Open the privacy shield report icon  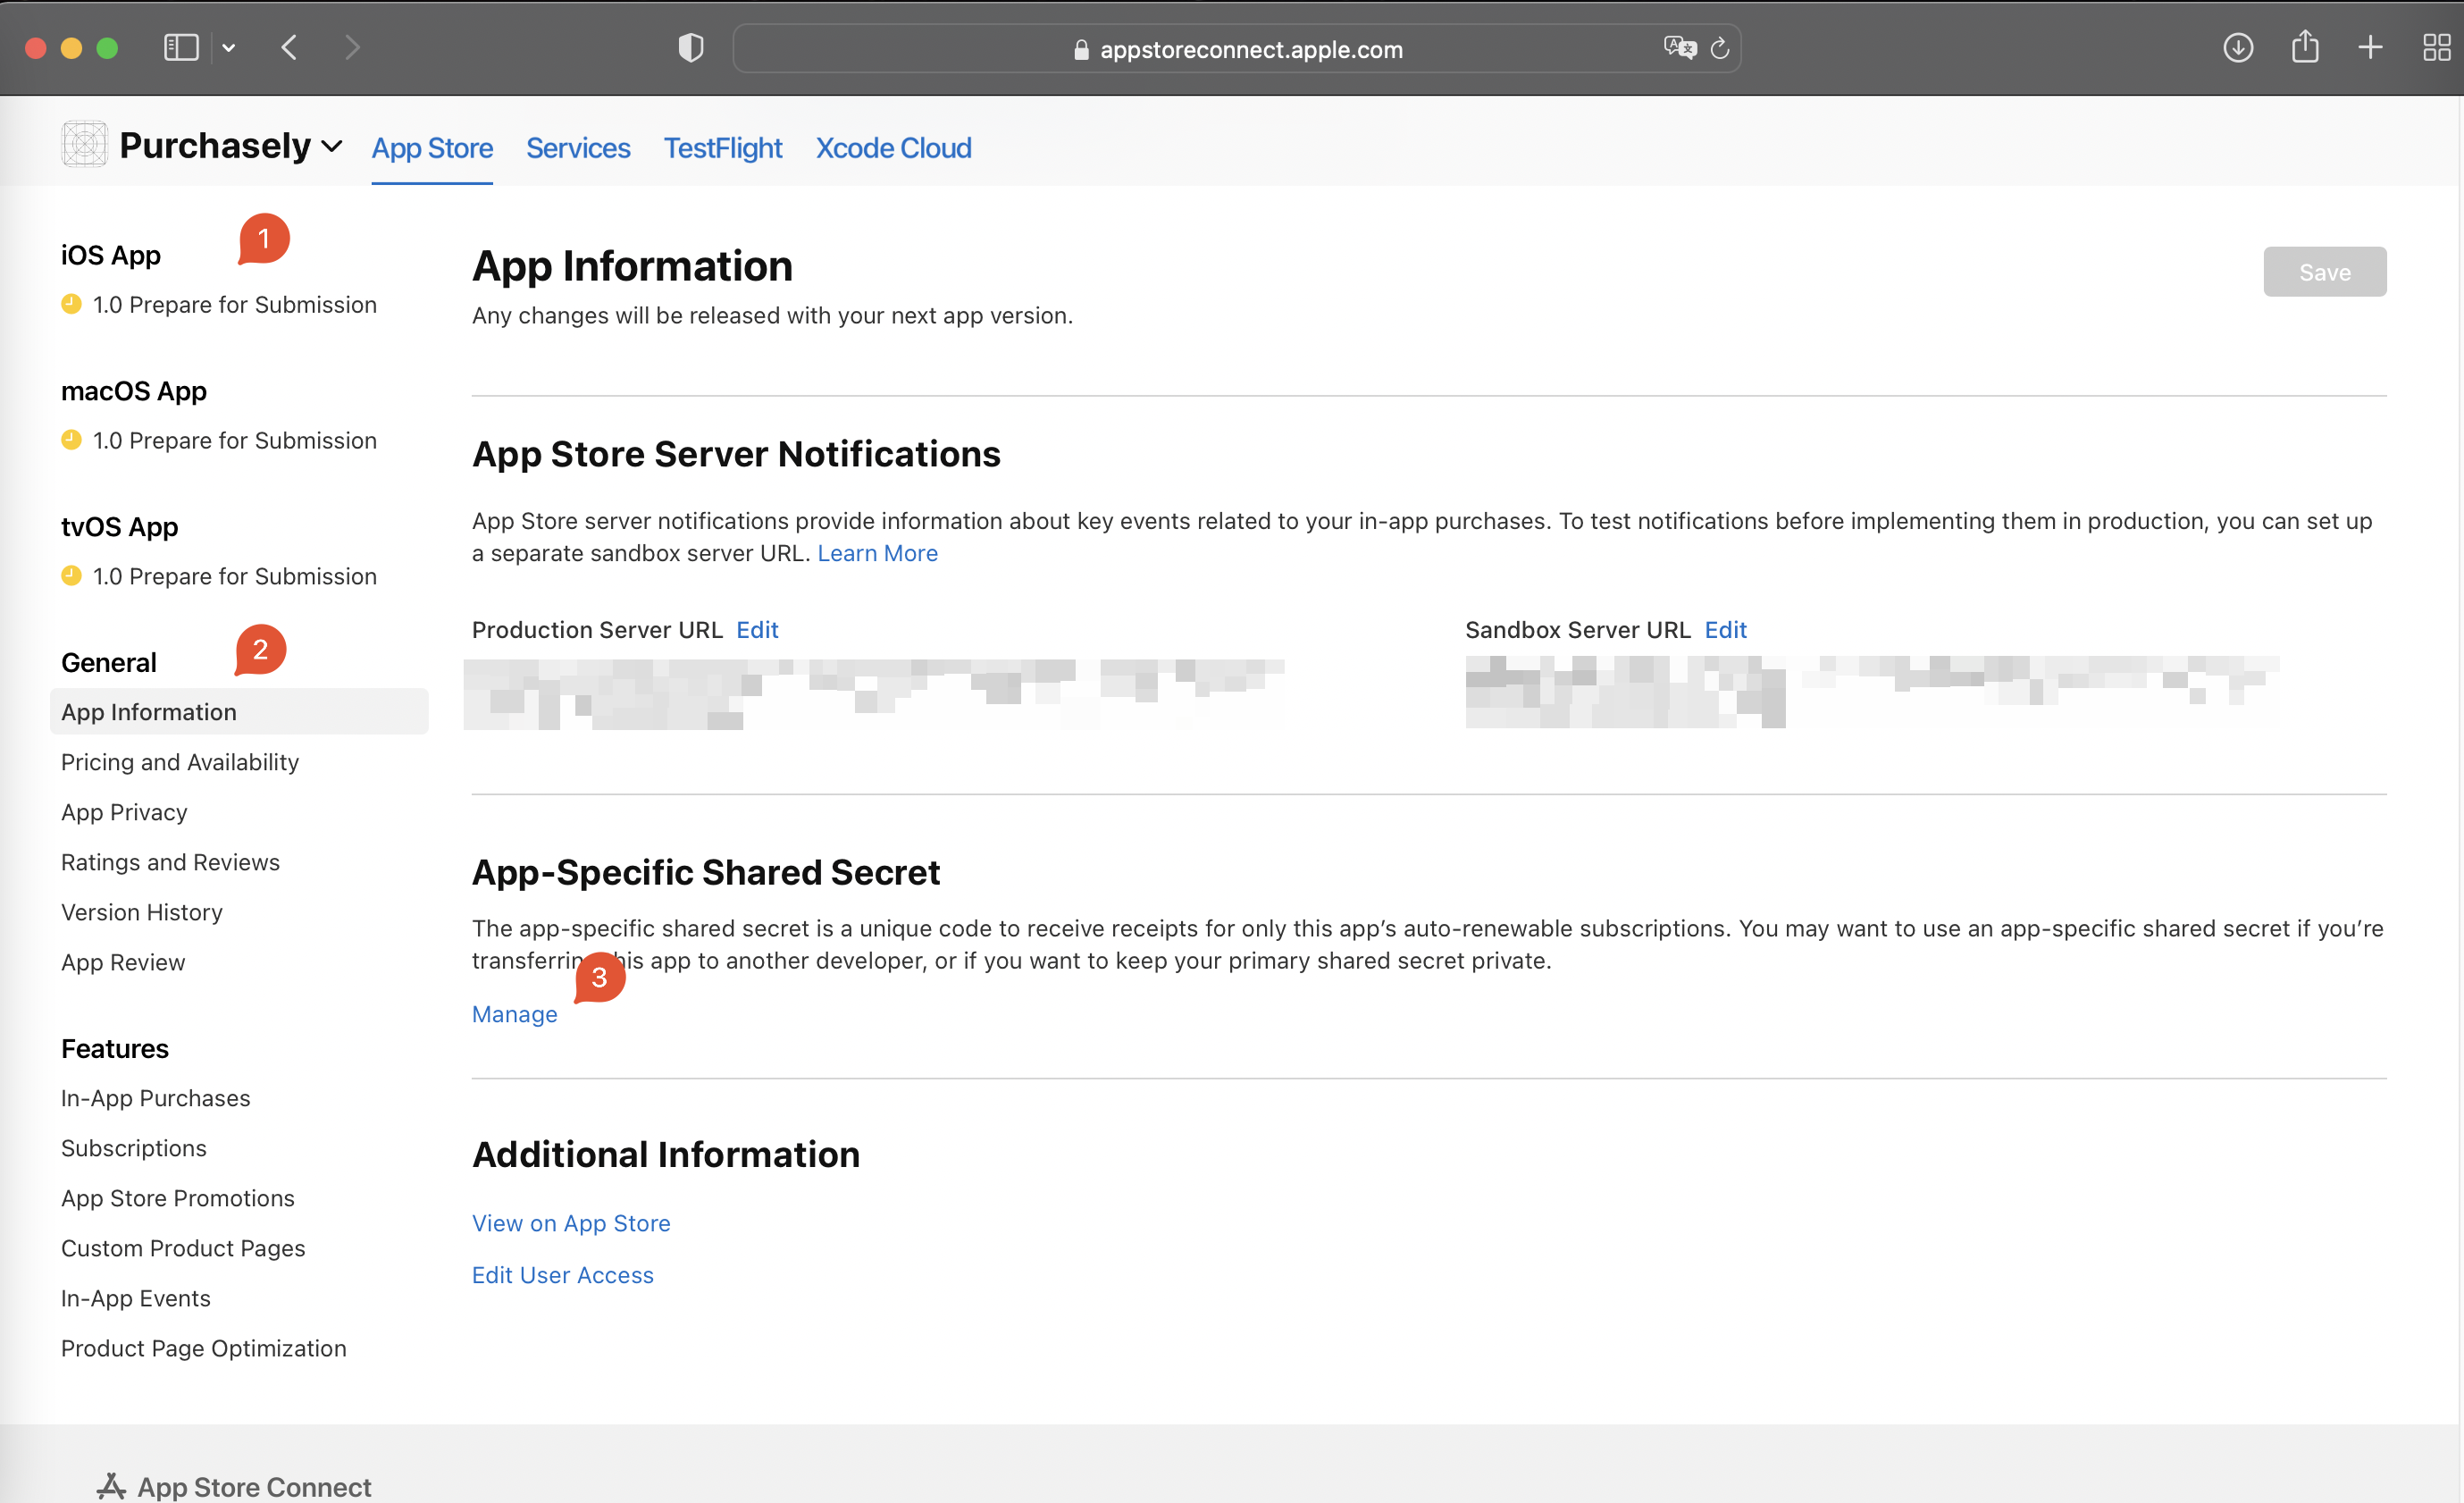coord(691,48)
